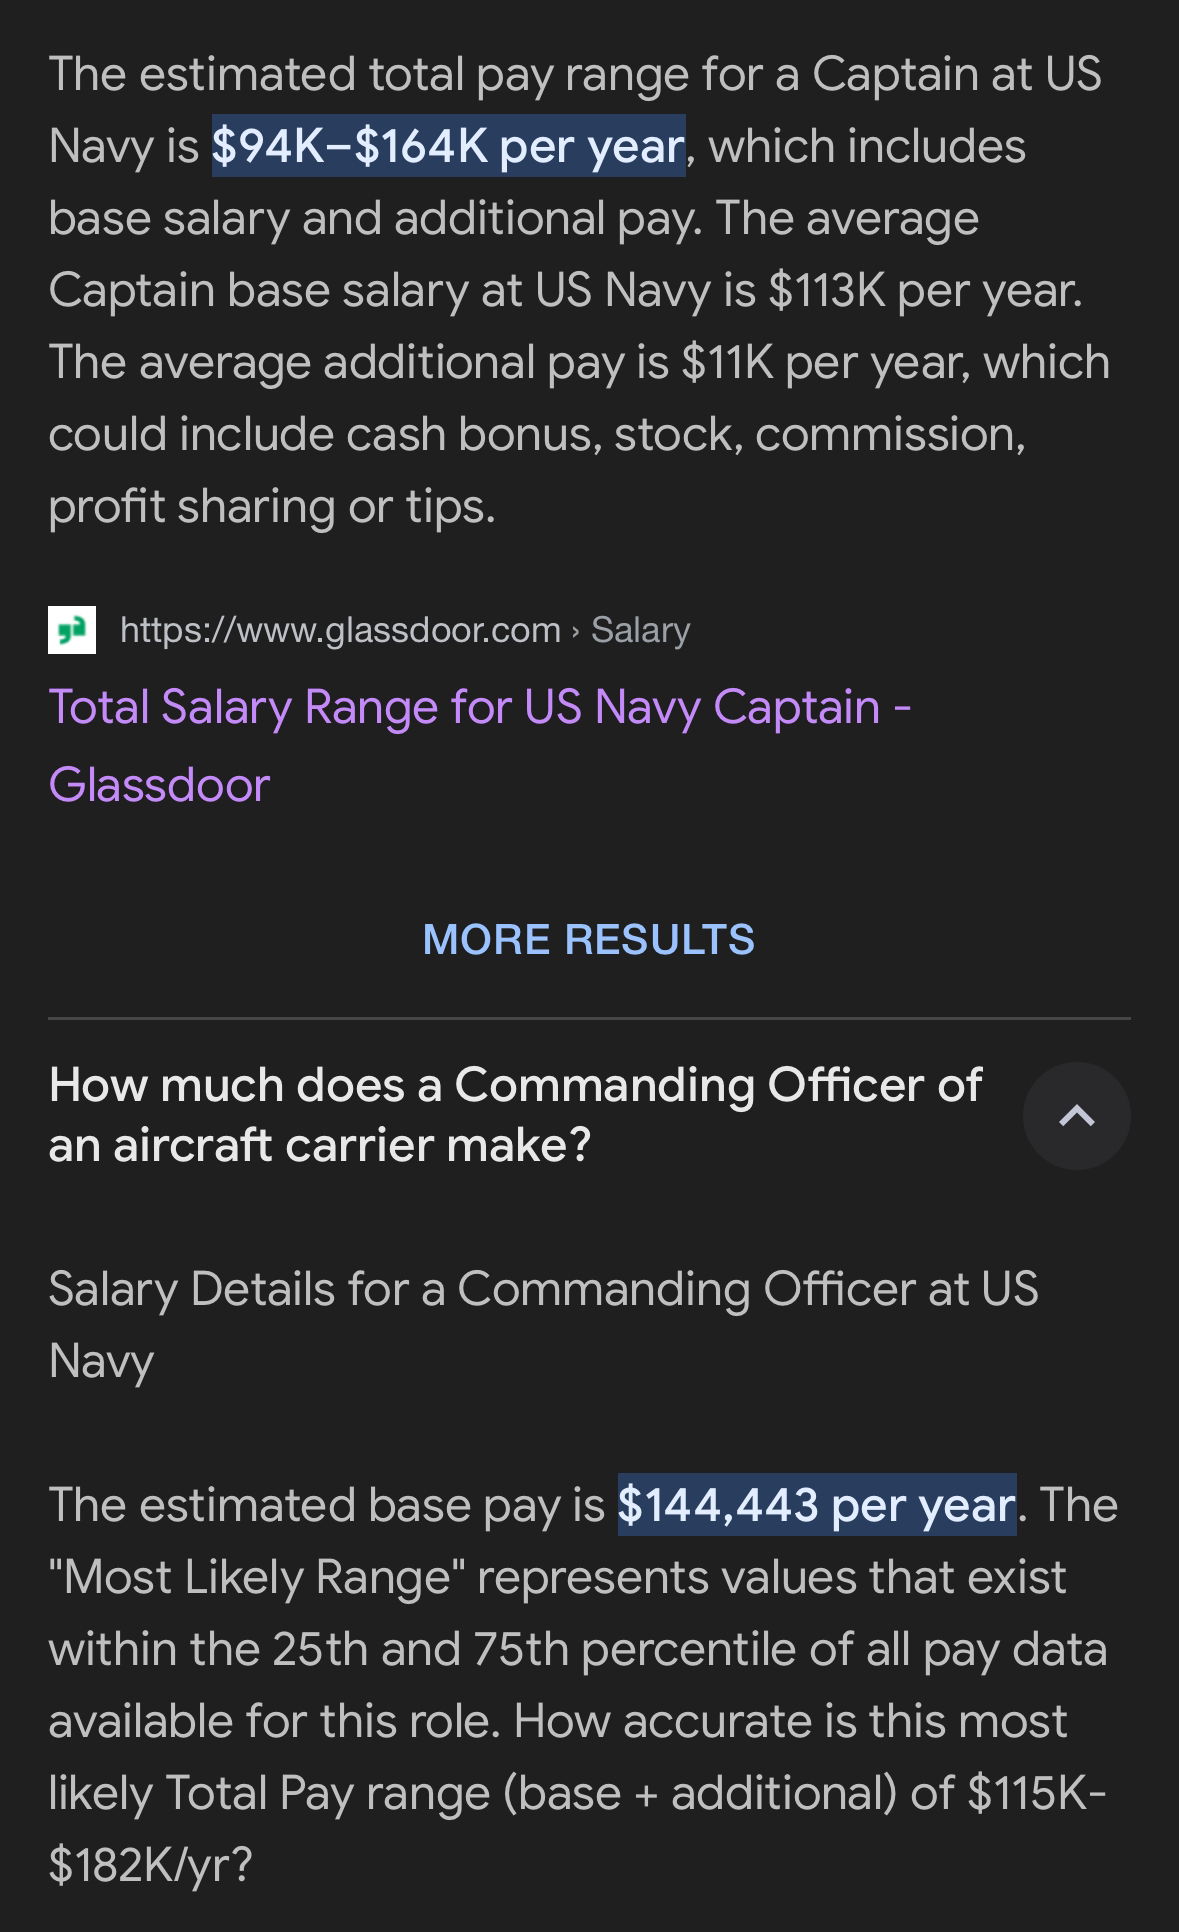Click the estimated base pay sentence start

pyautogui.click(x=326, y=1504)
